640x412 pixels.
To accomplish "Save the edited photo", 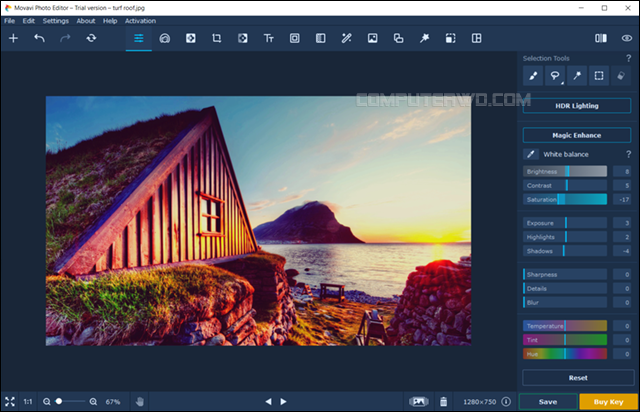I will click(x=548, y=402).
